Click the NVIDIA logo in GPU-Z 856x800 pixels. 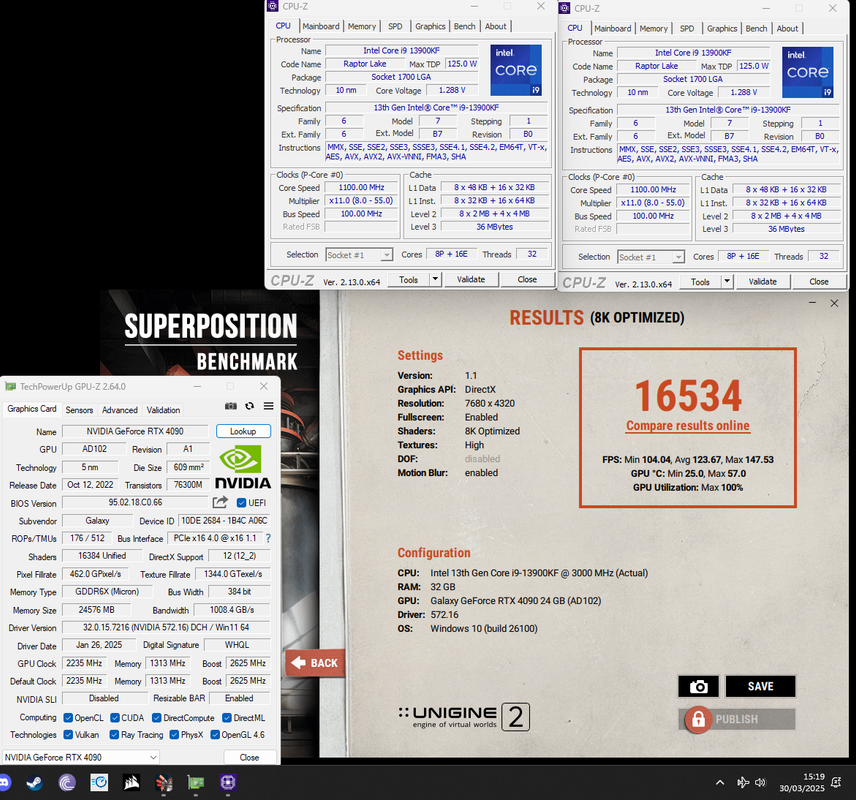242,467
